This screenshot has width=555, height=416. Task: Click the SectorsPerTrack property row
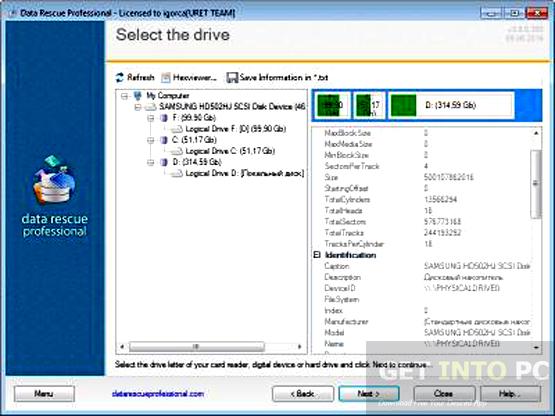(421, 166)
